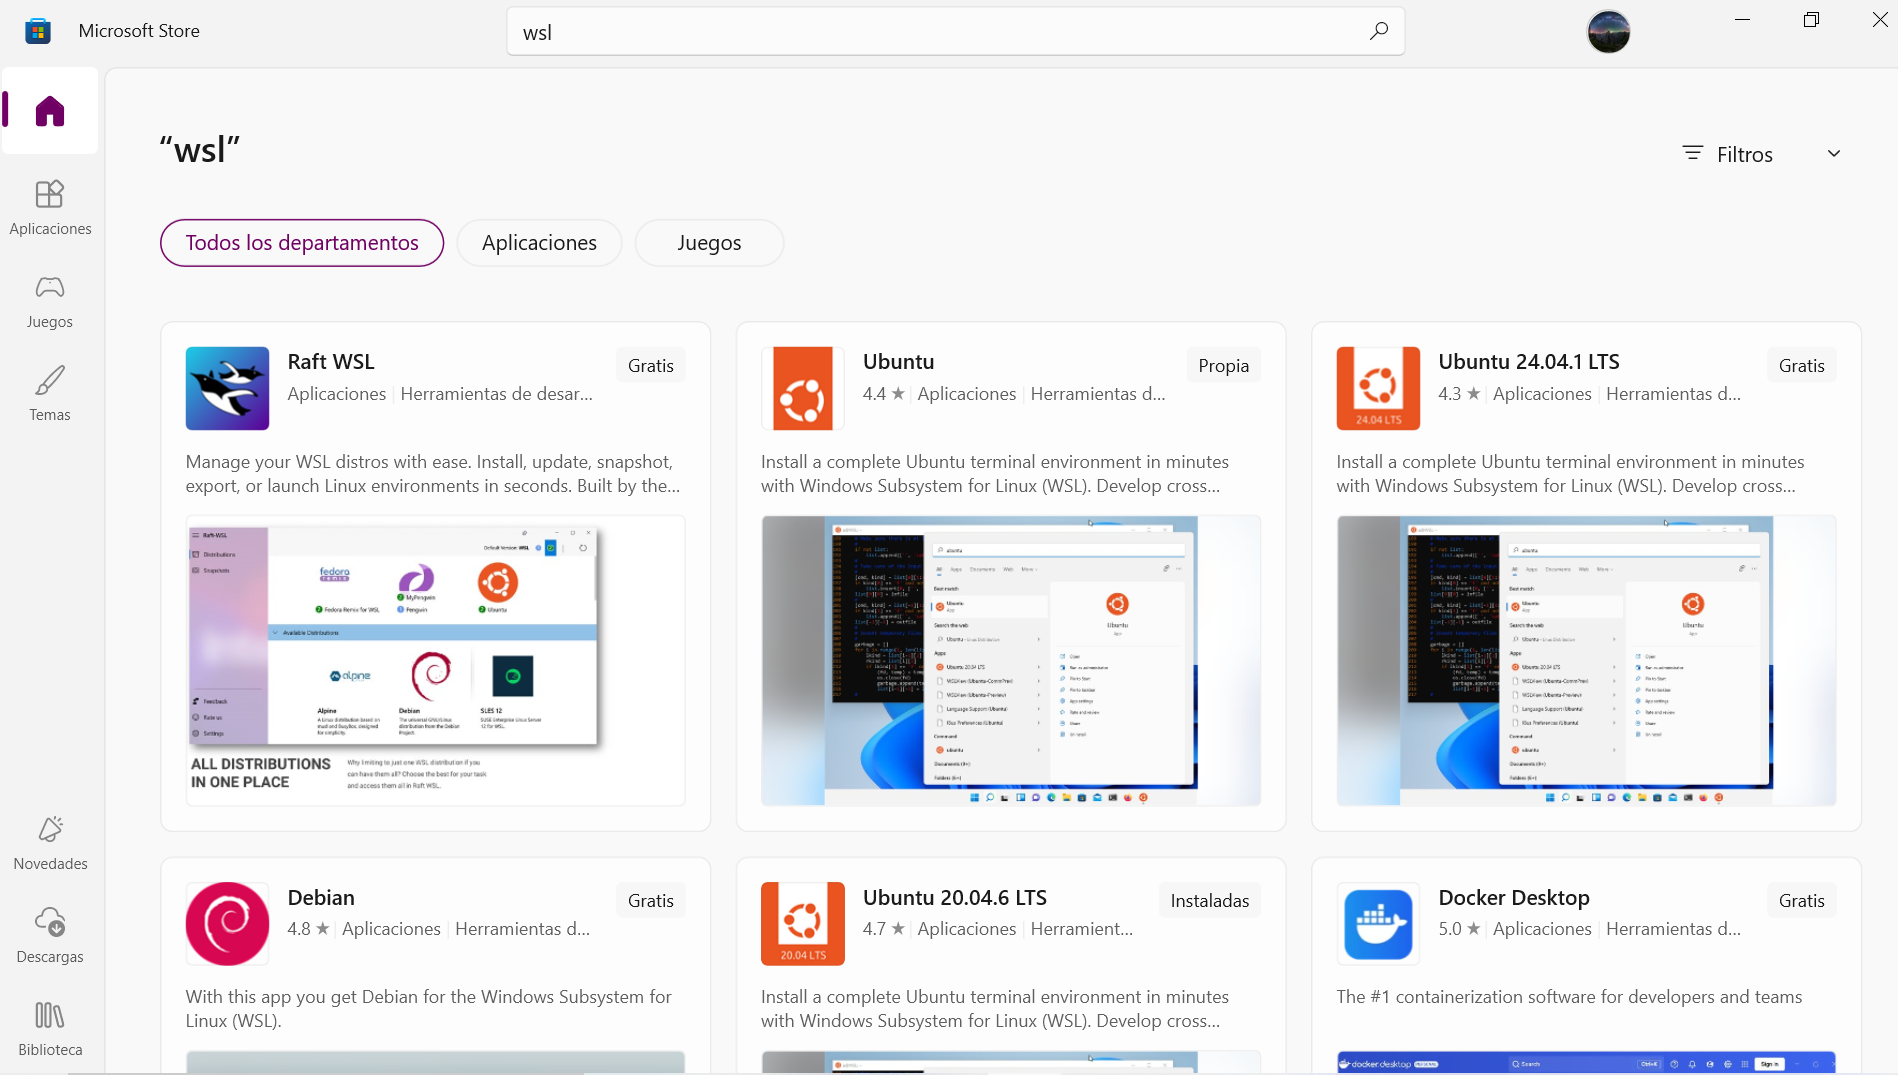Open the user account avatar

[x=1608, y=31]
